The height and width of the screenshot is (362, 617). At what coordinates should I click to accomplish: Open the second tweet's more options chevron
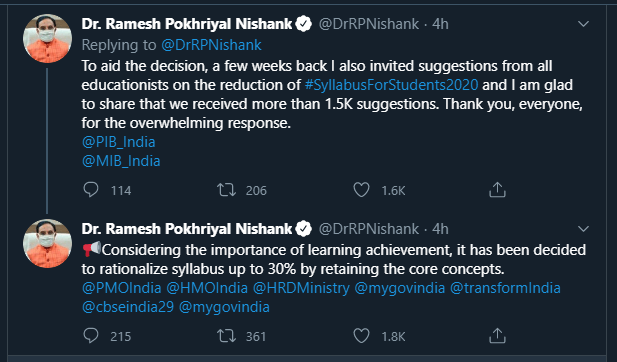coord(583,229)
